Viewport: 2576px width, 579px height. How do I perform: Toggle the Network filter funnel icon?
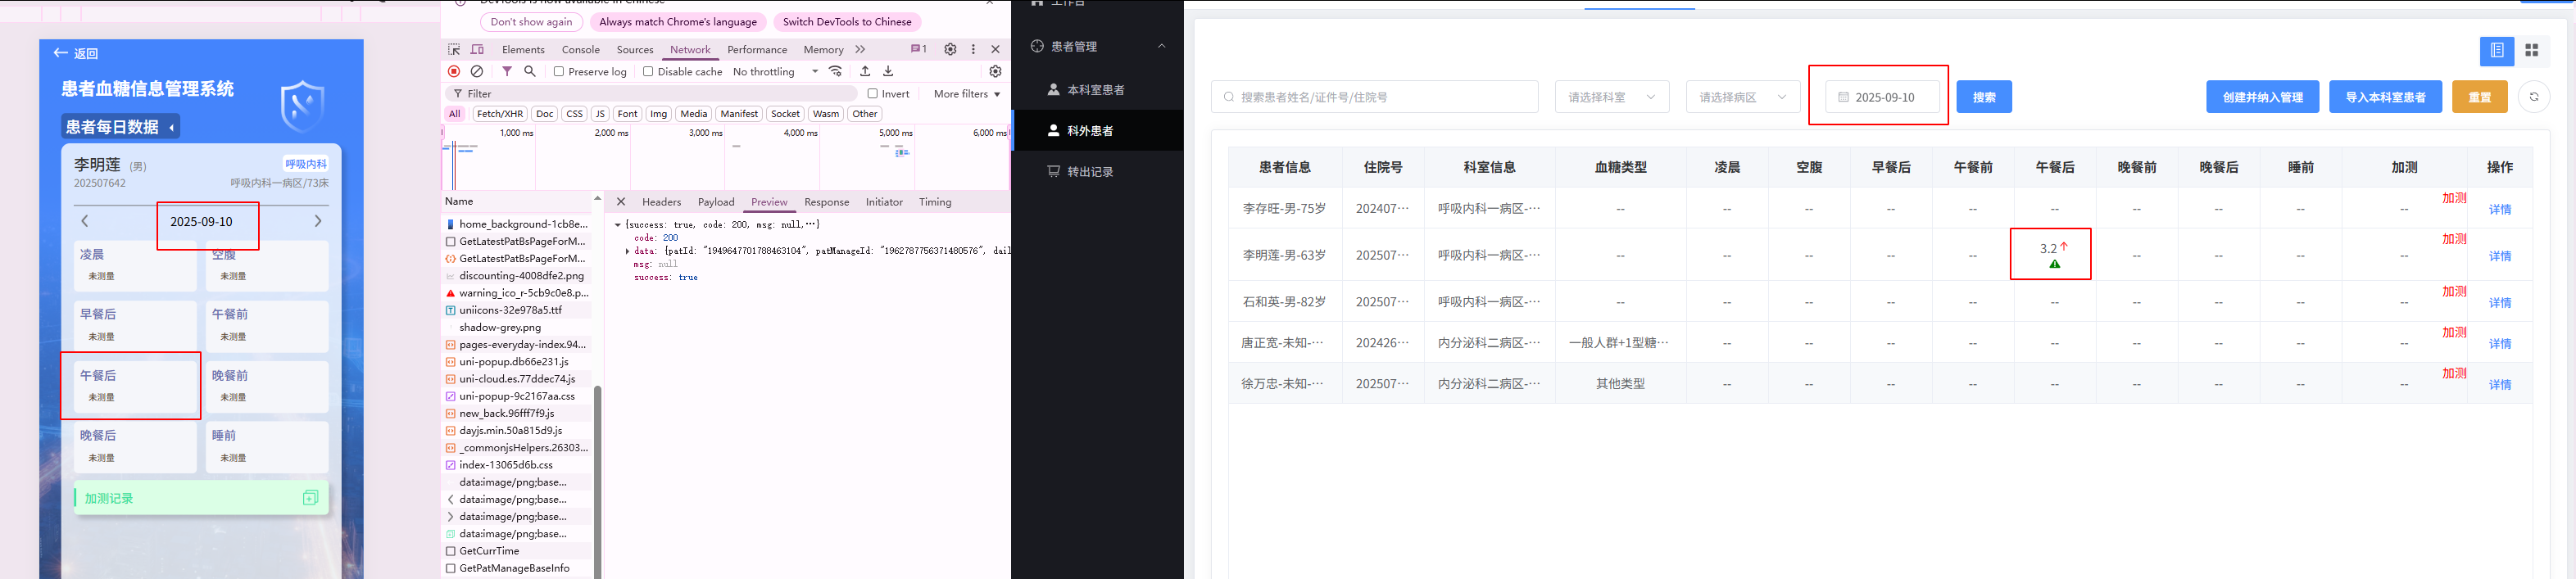507,71
